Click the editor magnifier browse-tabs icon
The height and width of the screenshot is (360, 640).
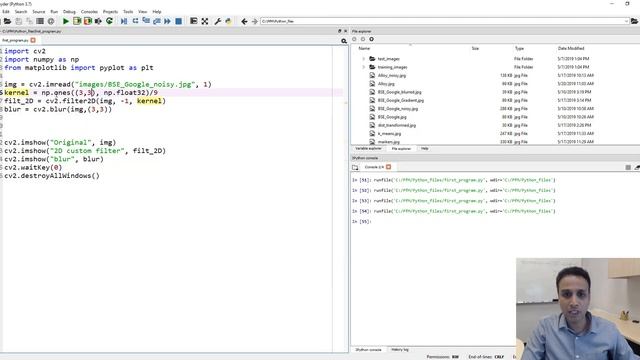[344, 41]
